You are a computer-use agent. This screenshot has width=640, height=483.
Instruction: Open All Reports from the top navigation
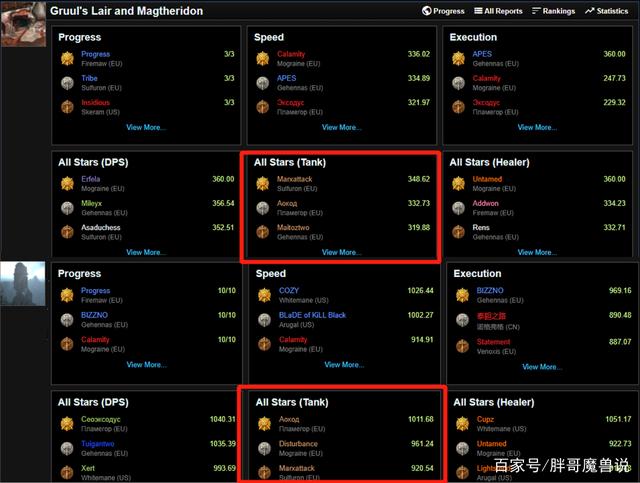point(503,11)
